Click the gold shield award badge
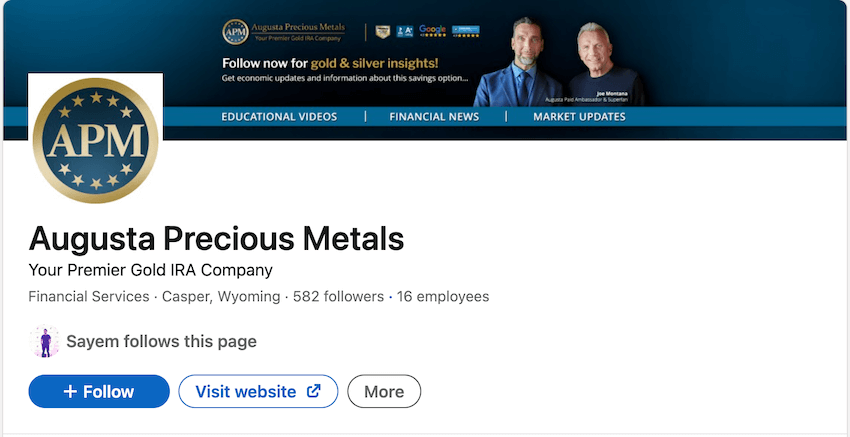Image resolution: width=850 pixels, height=437 pixels. pos(382,32)
